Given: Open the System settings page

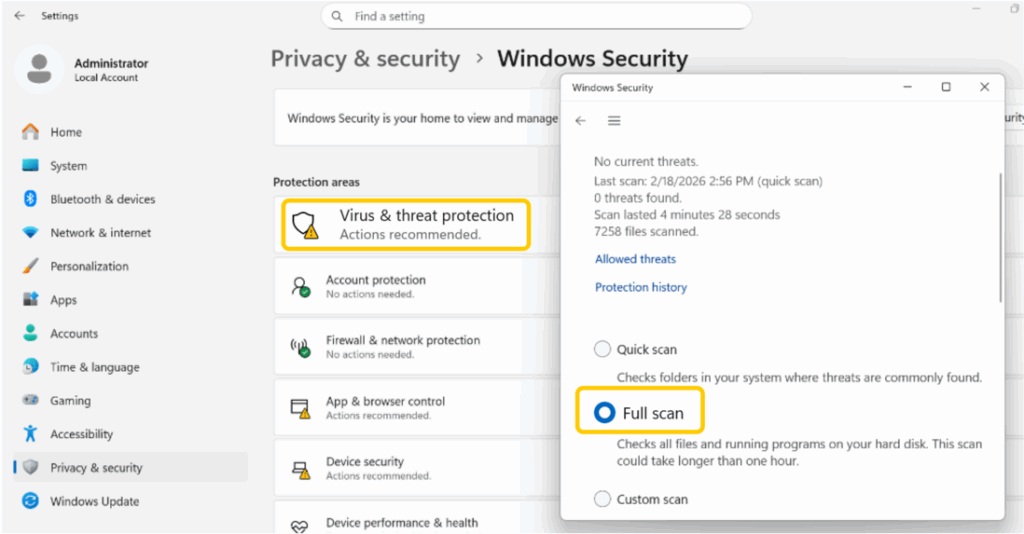Looking at the screenshot, I should pos(131,165).
